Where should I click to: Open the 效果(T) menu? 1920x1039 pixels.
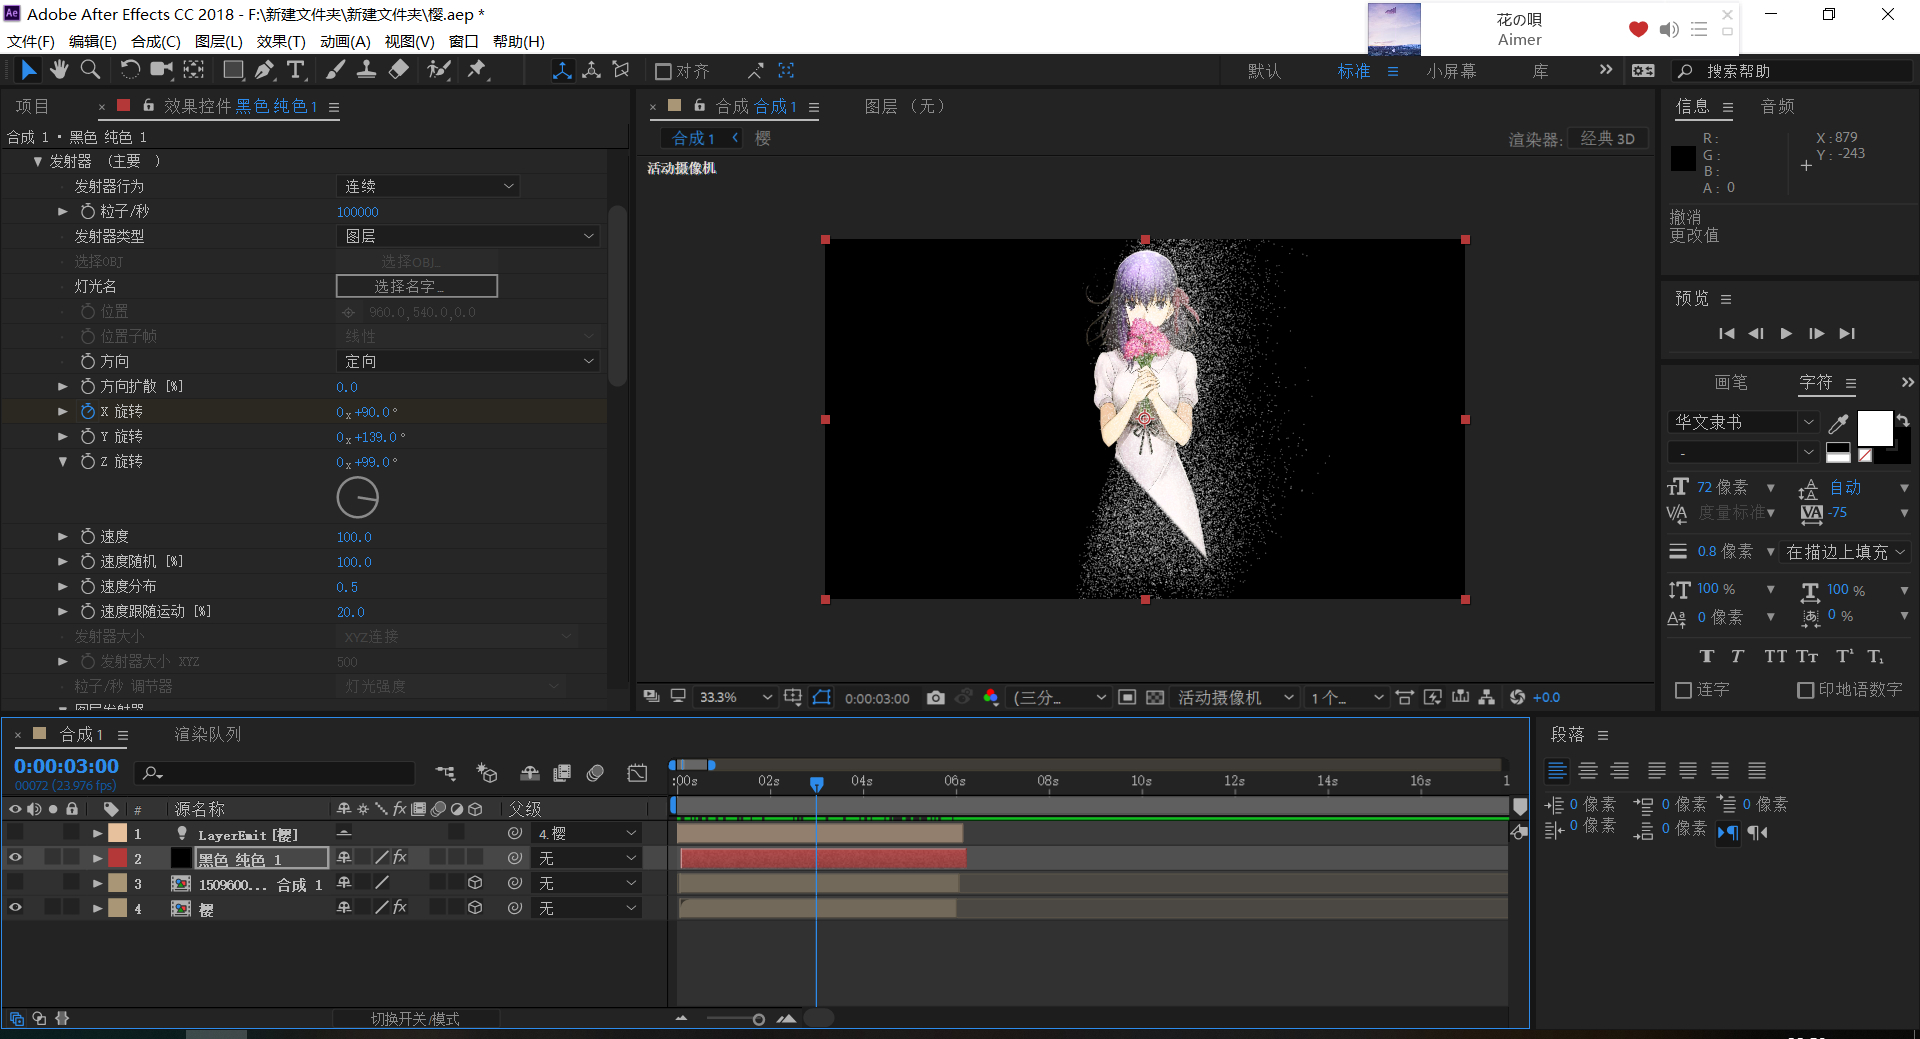281,41
